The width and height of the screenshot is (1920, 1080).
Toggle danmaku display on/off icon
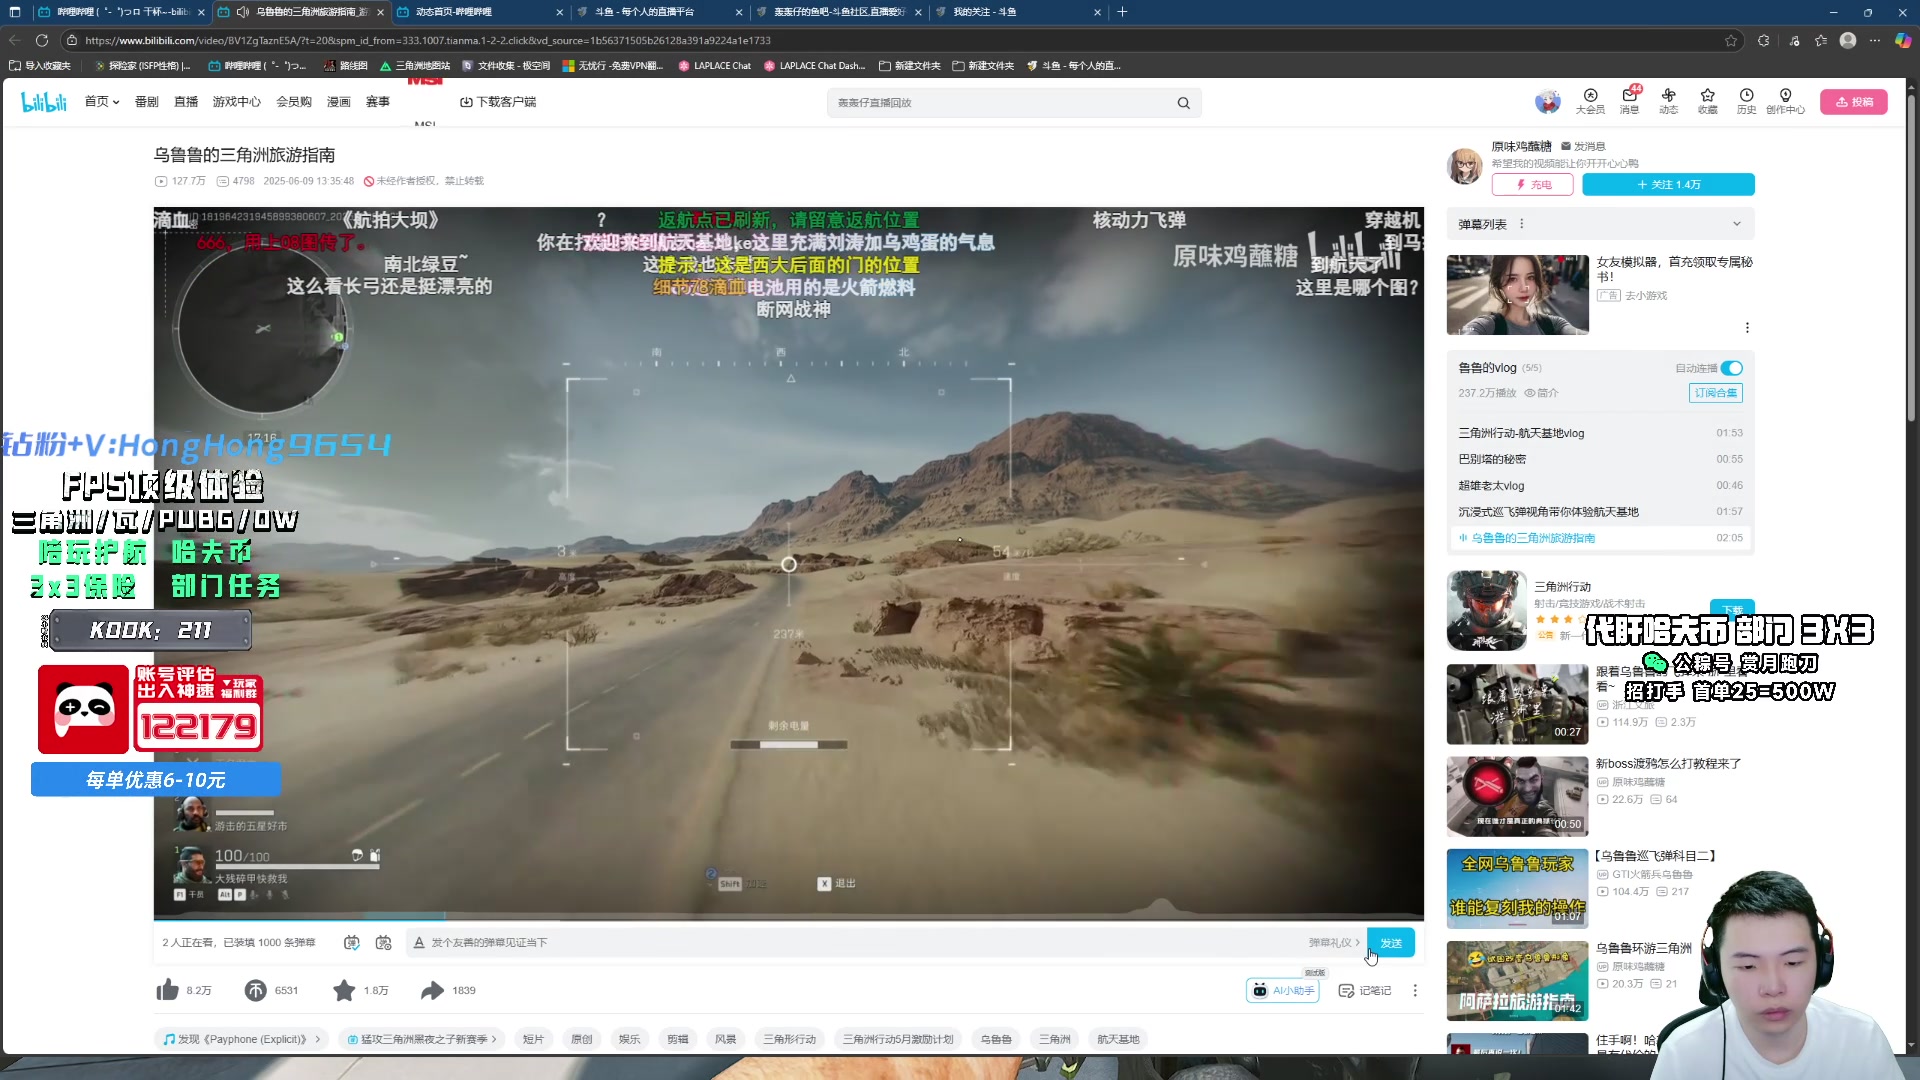[351, 943]
